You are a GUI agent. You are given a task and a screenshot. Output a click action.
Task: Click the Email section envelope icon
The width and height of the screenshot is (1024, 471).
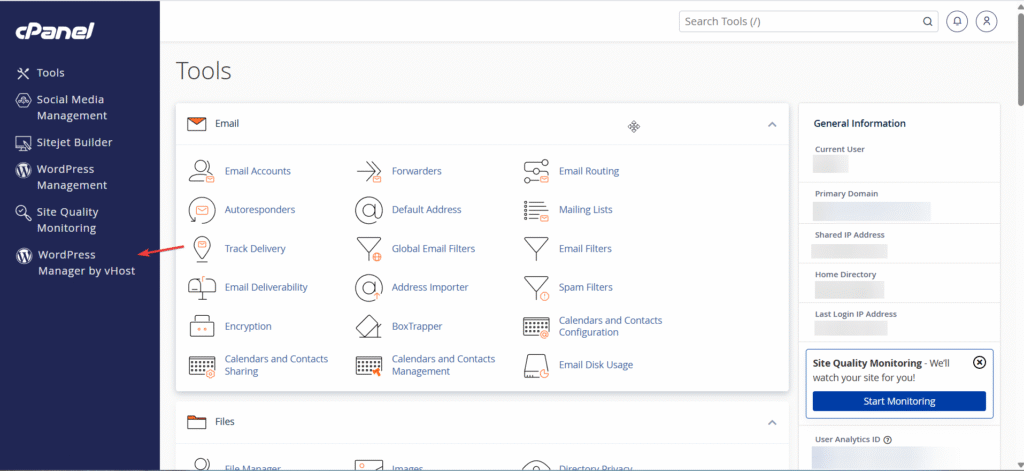197,123
